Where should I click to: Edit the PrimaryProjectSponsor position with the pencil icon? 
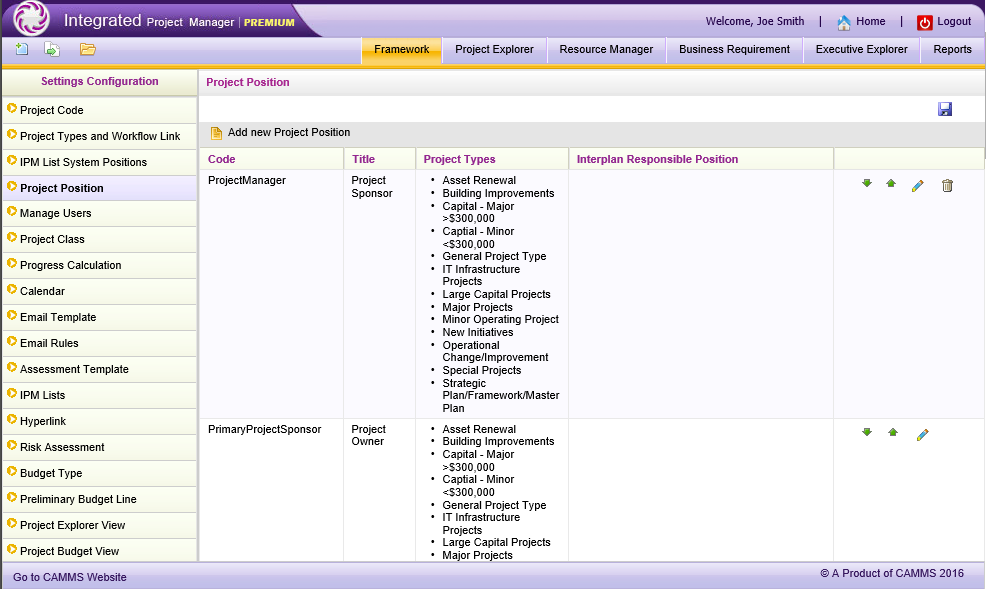coord(922,434)
